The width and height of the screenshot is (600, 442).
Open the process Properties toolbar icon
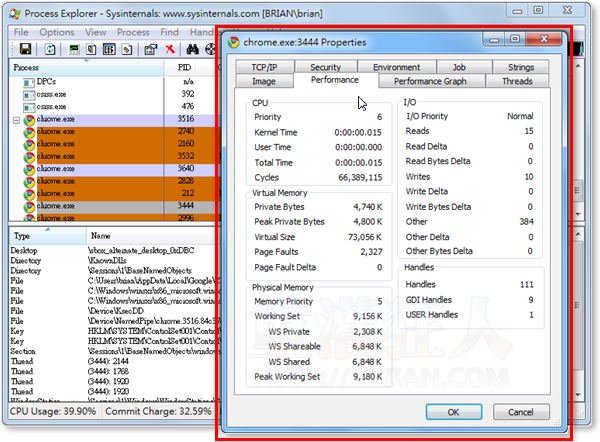coord(150,49)
